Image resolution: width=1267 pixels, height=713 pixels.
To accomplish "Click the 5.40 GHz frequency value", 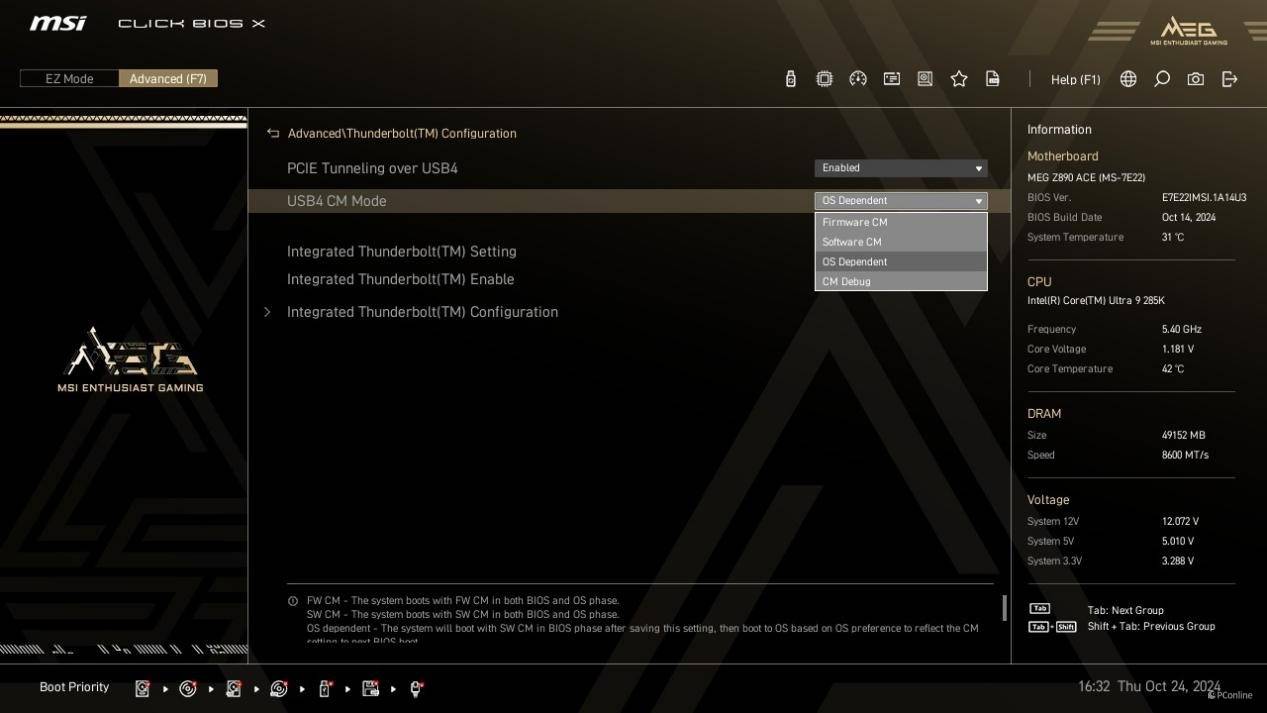I will (1182, 329).
